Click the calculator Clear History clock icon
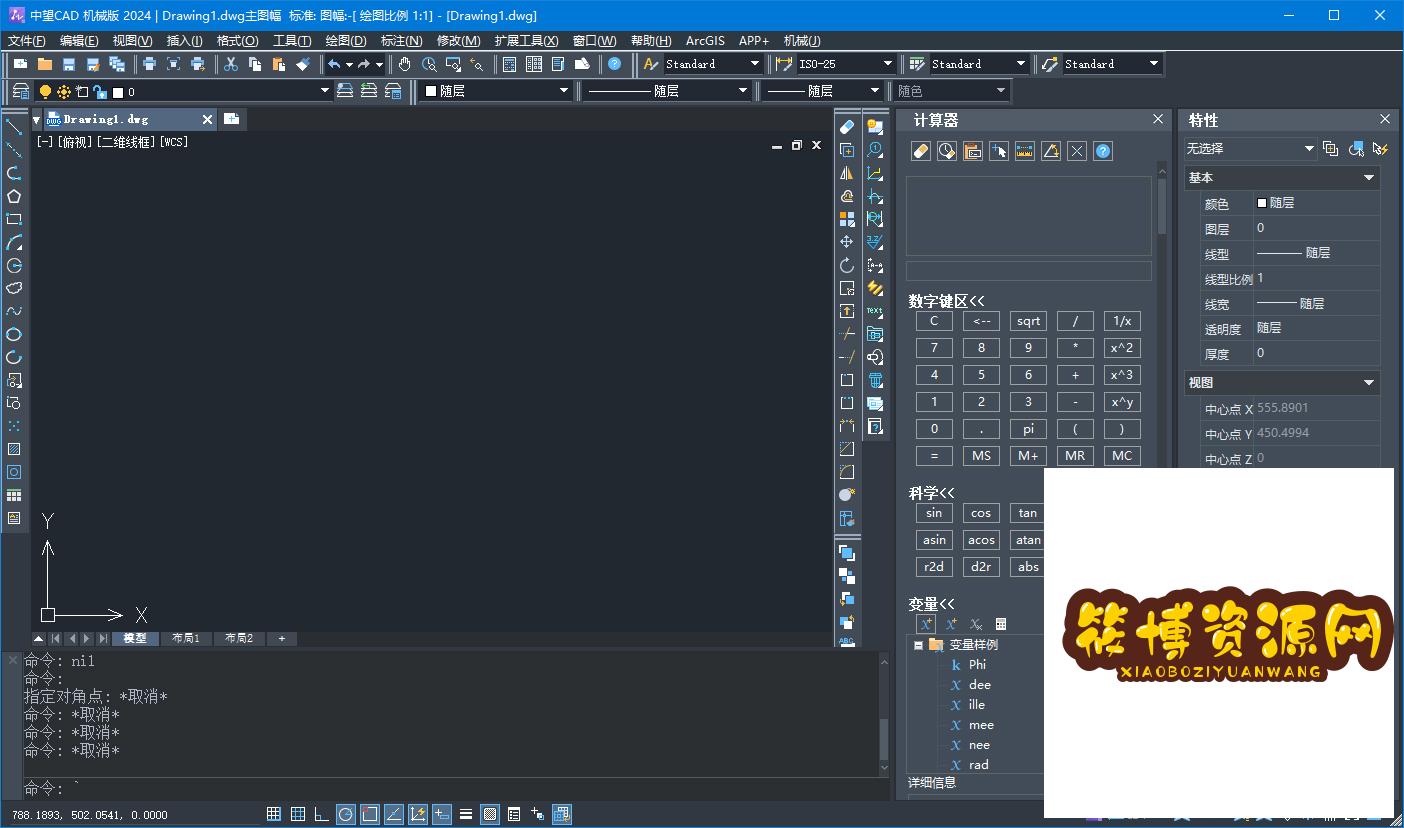The image size is (1404, 828). [x=947, y=151]
